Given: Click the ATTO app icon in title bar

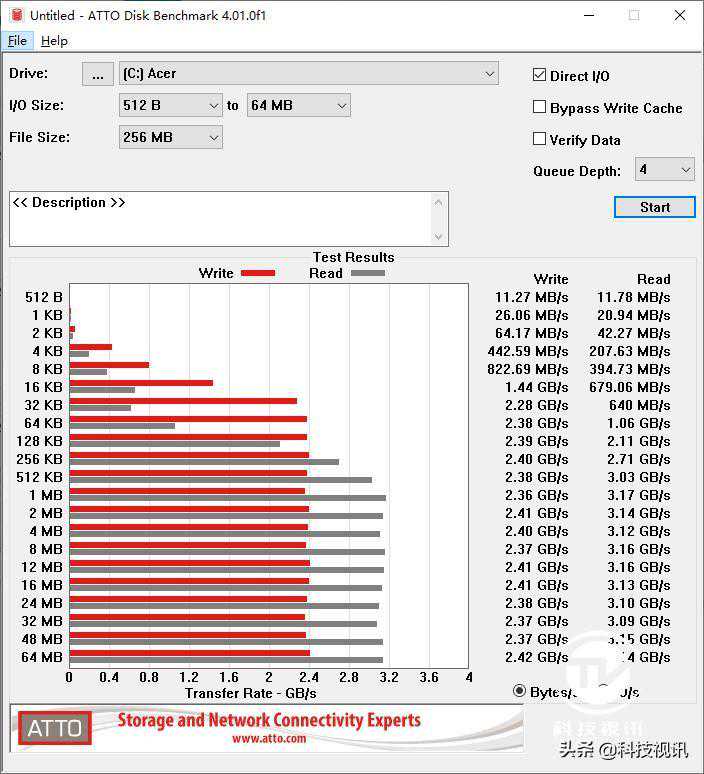Looking at the screenshot, I should [x=14, y=15].
